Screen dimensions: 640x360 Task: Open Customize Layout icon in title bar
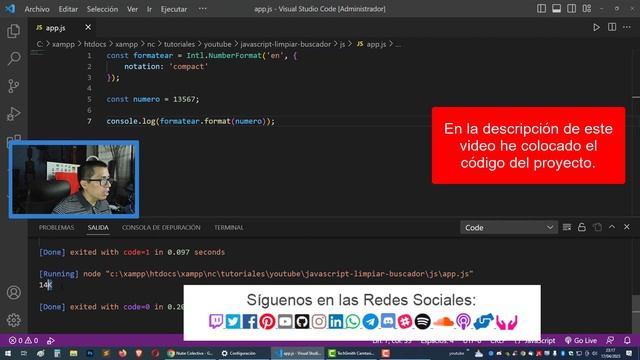pos(587,9)
